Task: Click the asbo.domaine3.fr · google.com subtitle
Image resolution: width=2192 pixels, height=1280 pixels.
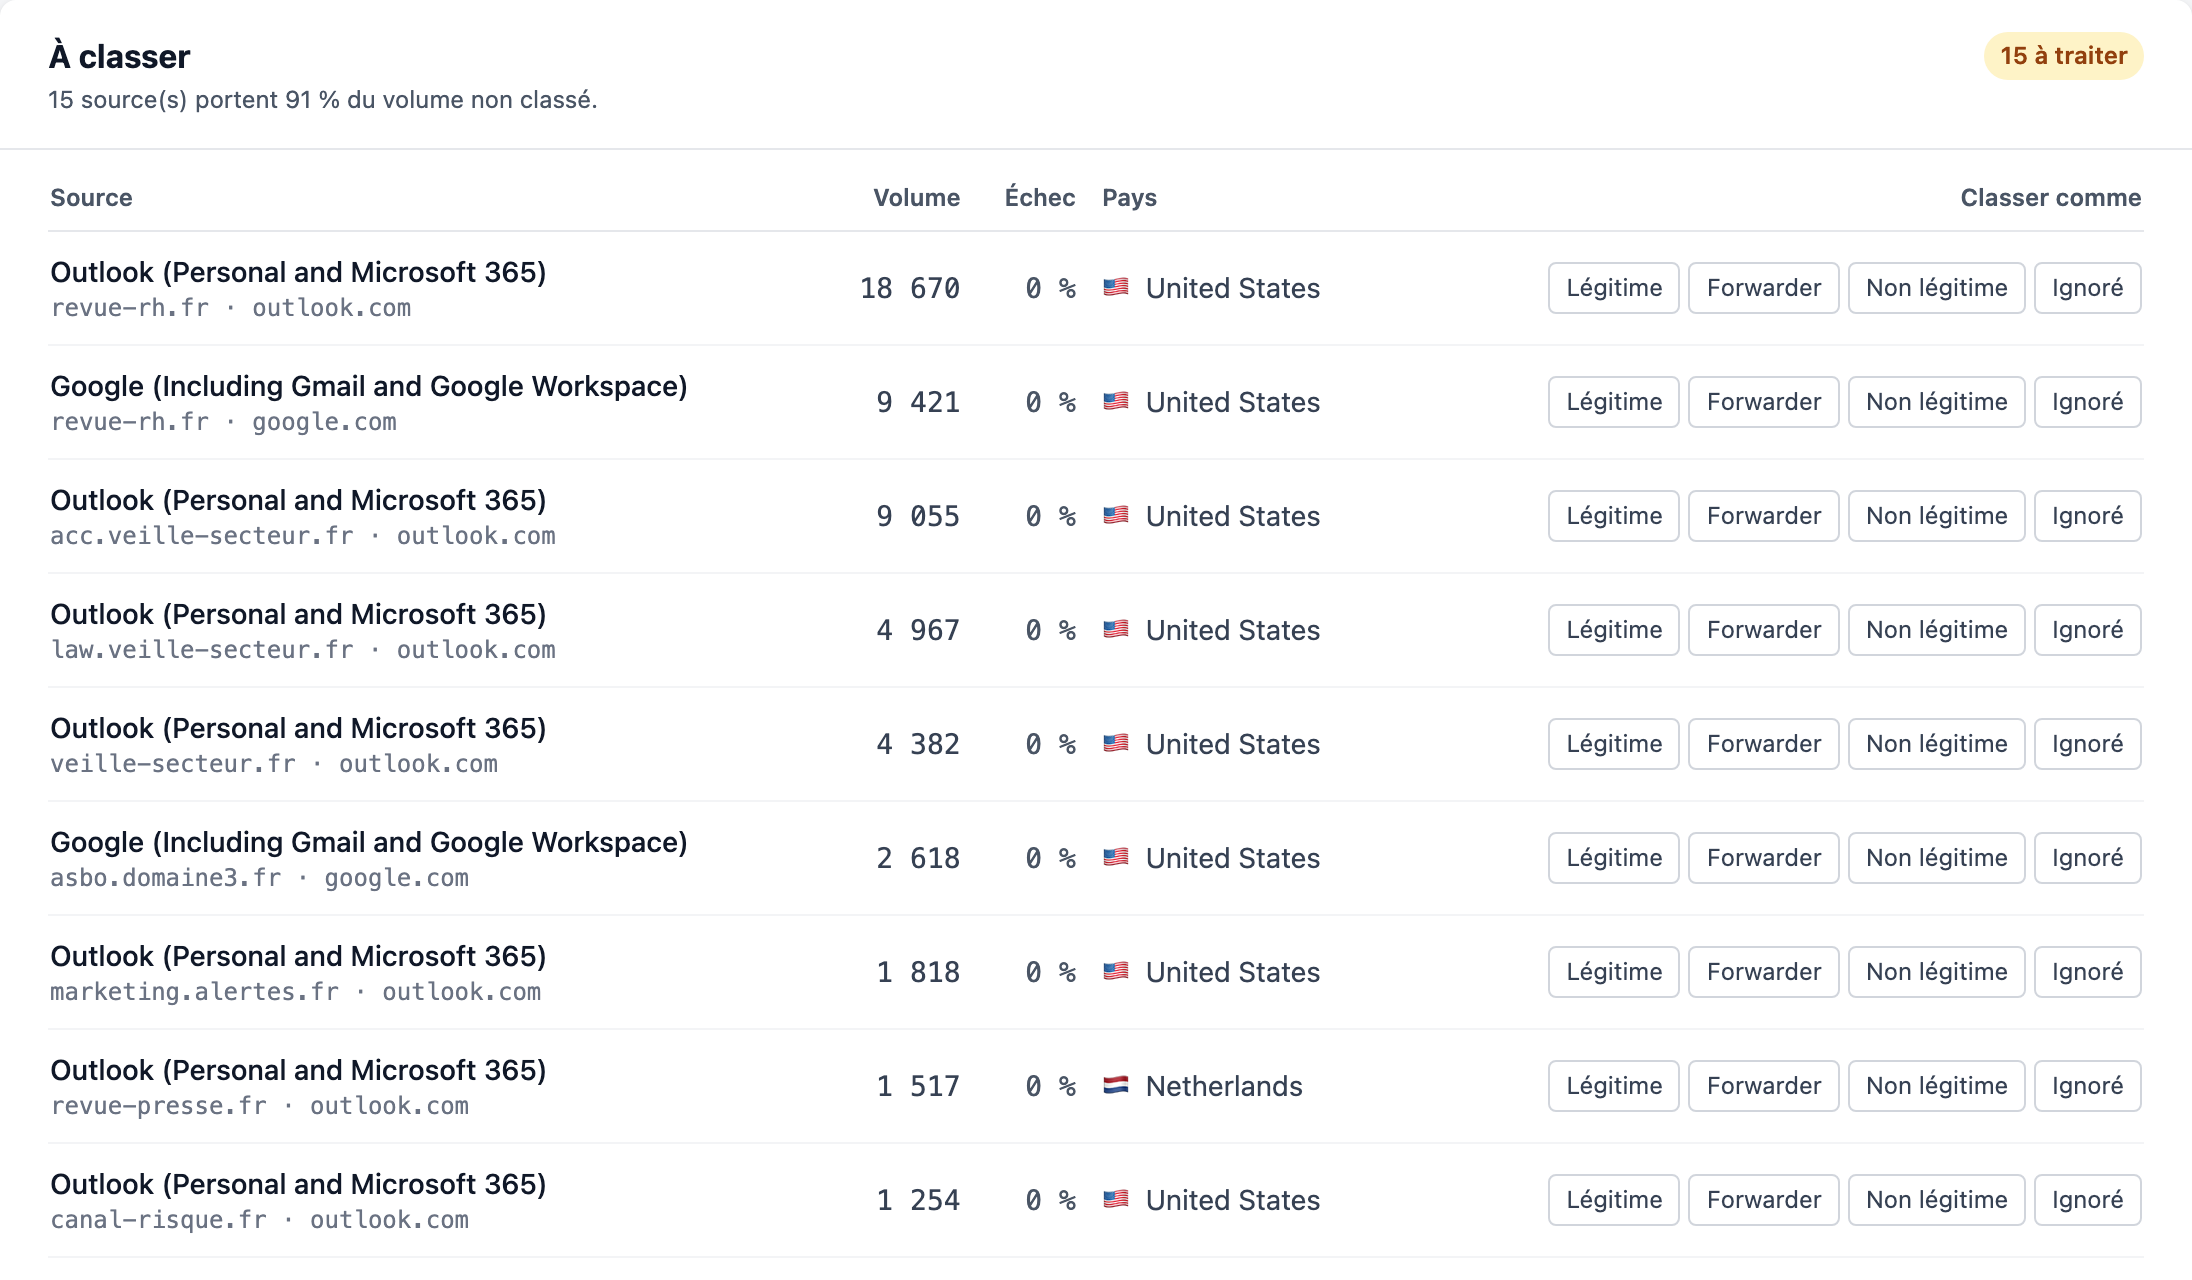Action: pos(260,878)
